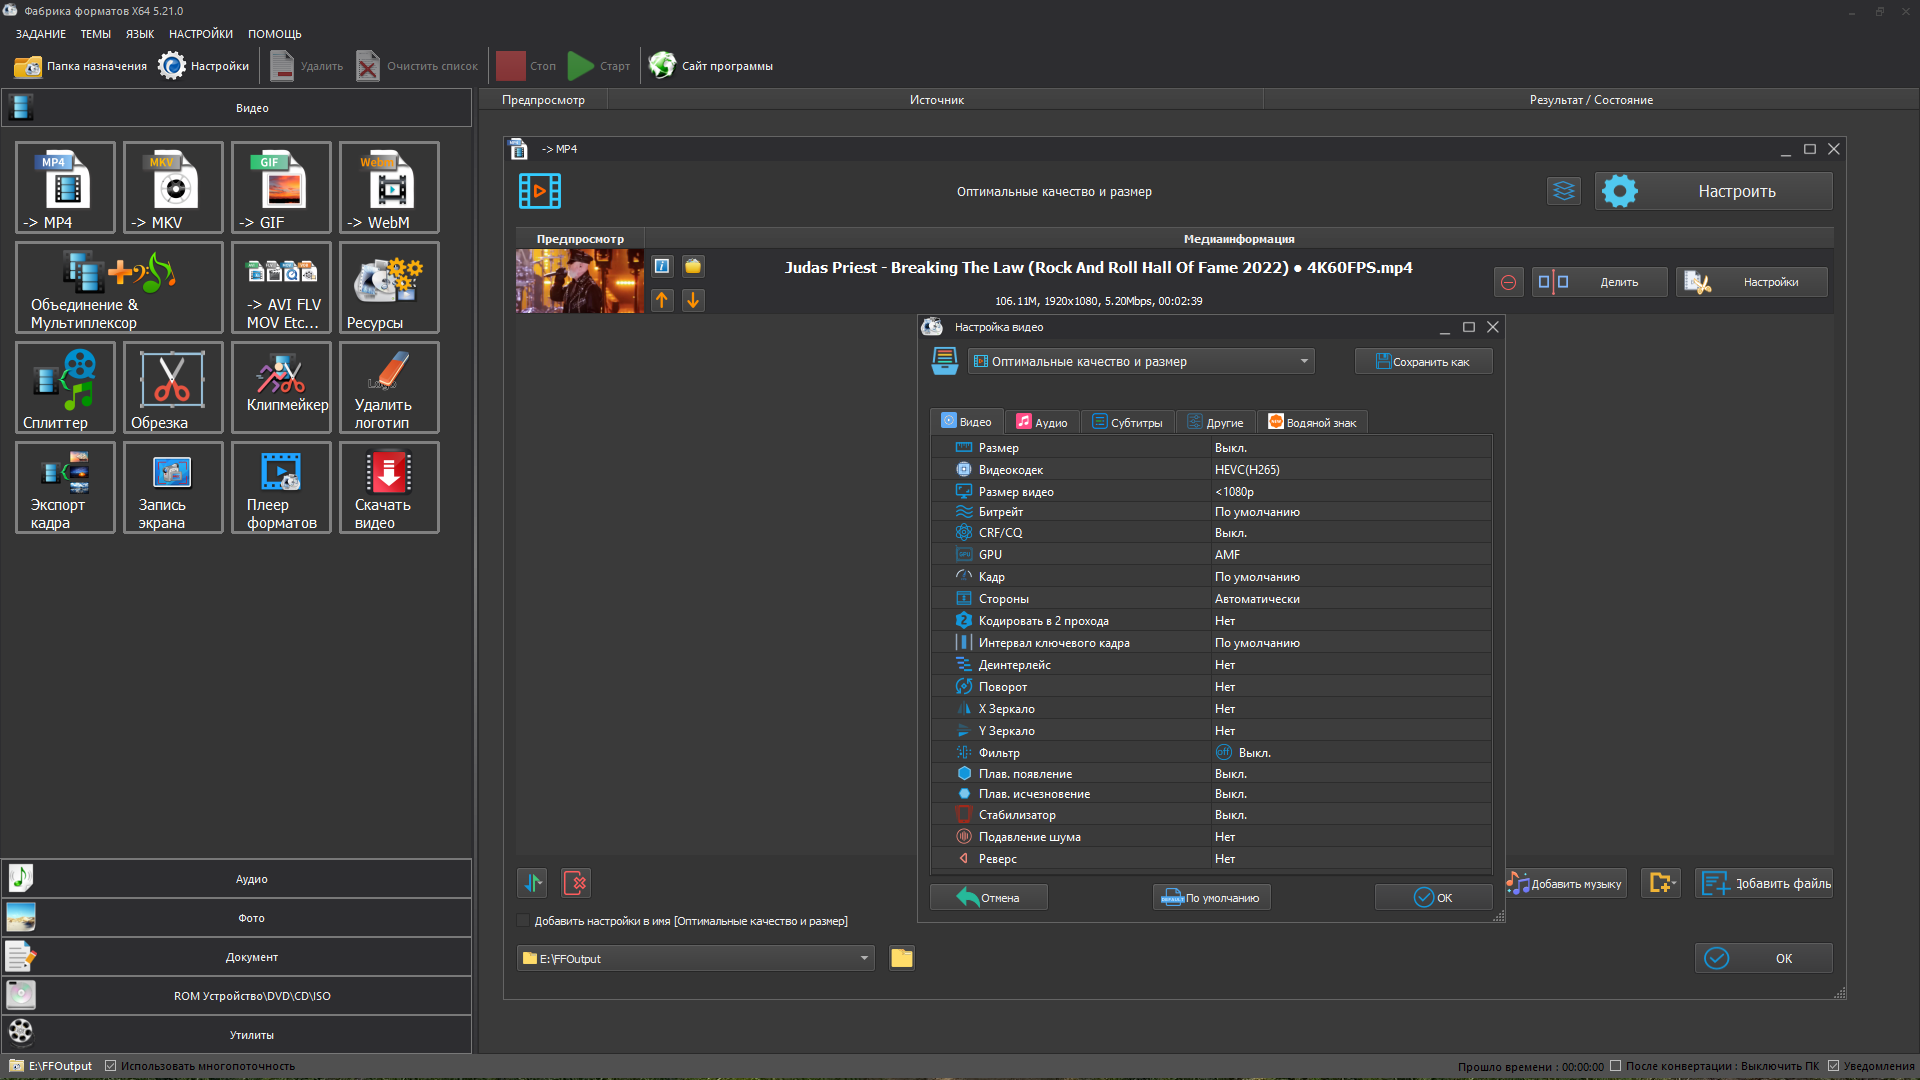Expand ROM Устройство\DVD\CD\ISO panel
This screenshot has width=1920, height=1080.
pyautogui.click(x=237, y=996)
